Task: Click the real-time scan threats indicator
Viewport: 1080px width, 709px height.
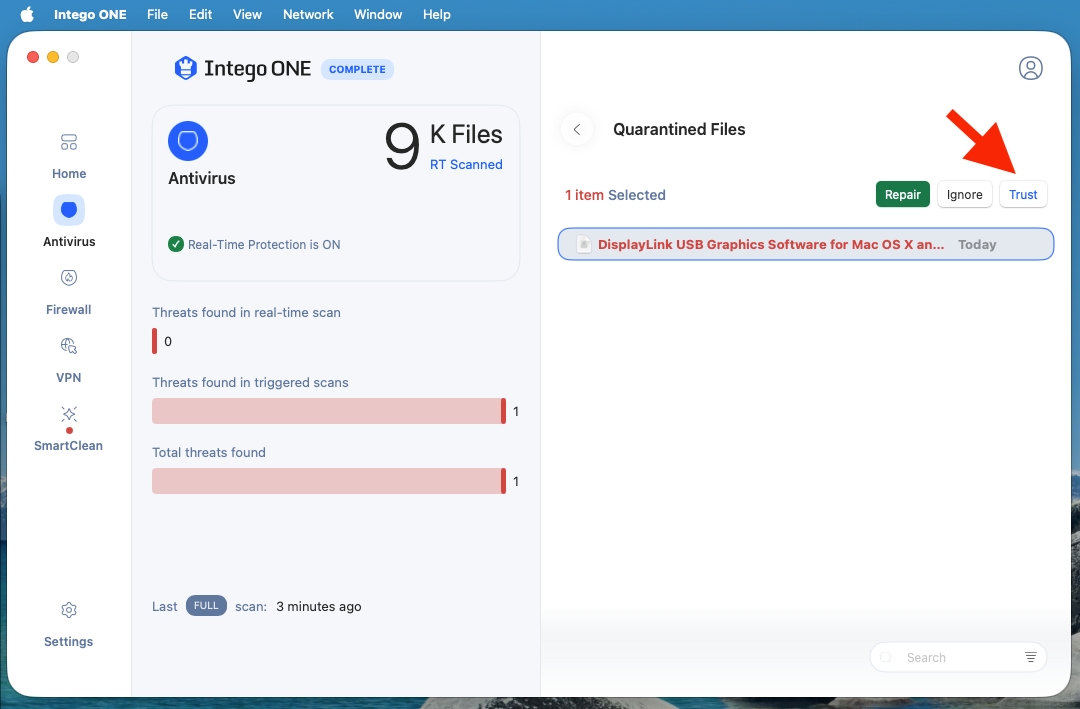Action: click(x=155, y=341)
